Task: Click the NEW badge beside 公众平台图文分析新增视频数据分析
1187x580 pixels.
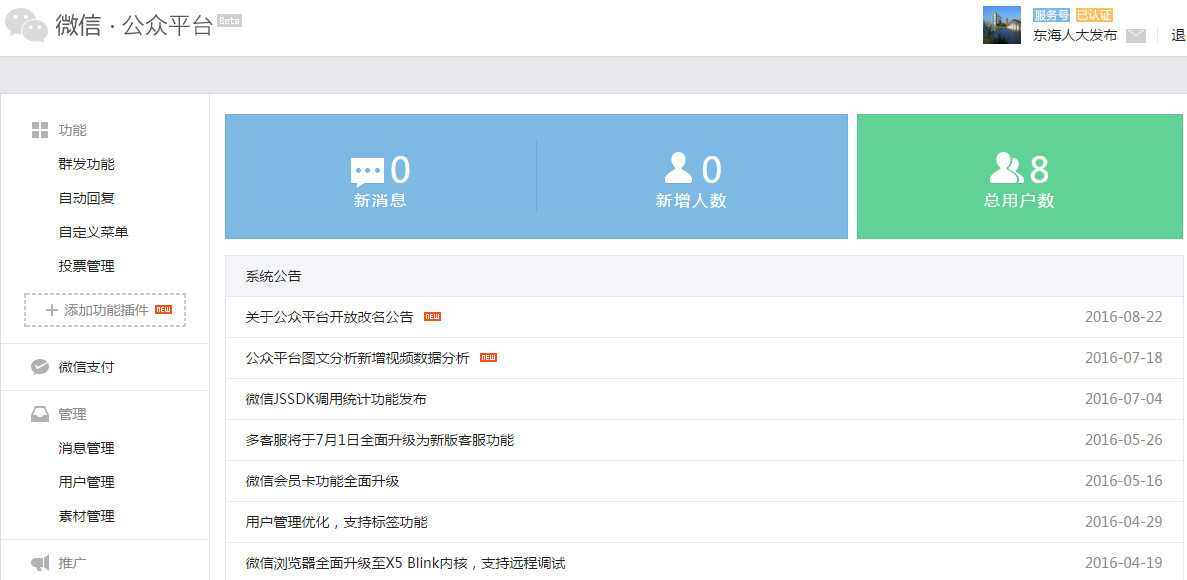Action: (x=488, y=357)
